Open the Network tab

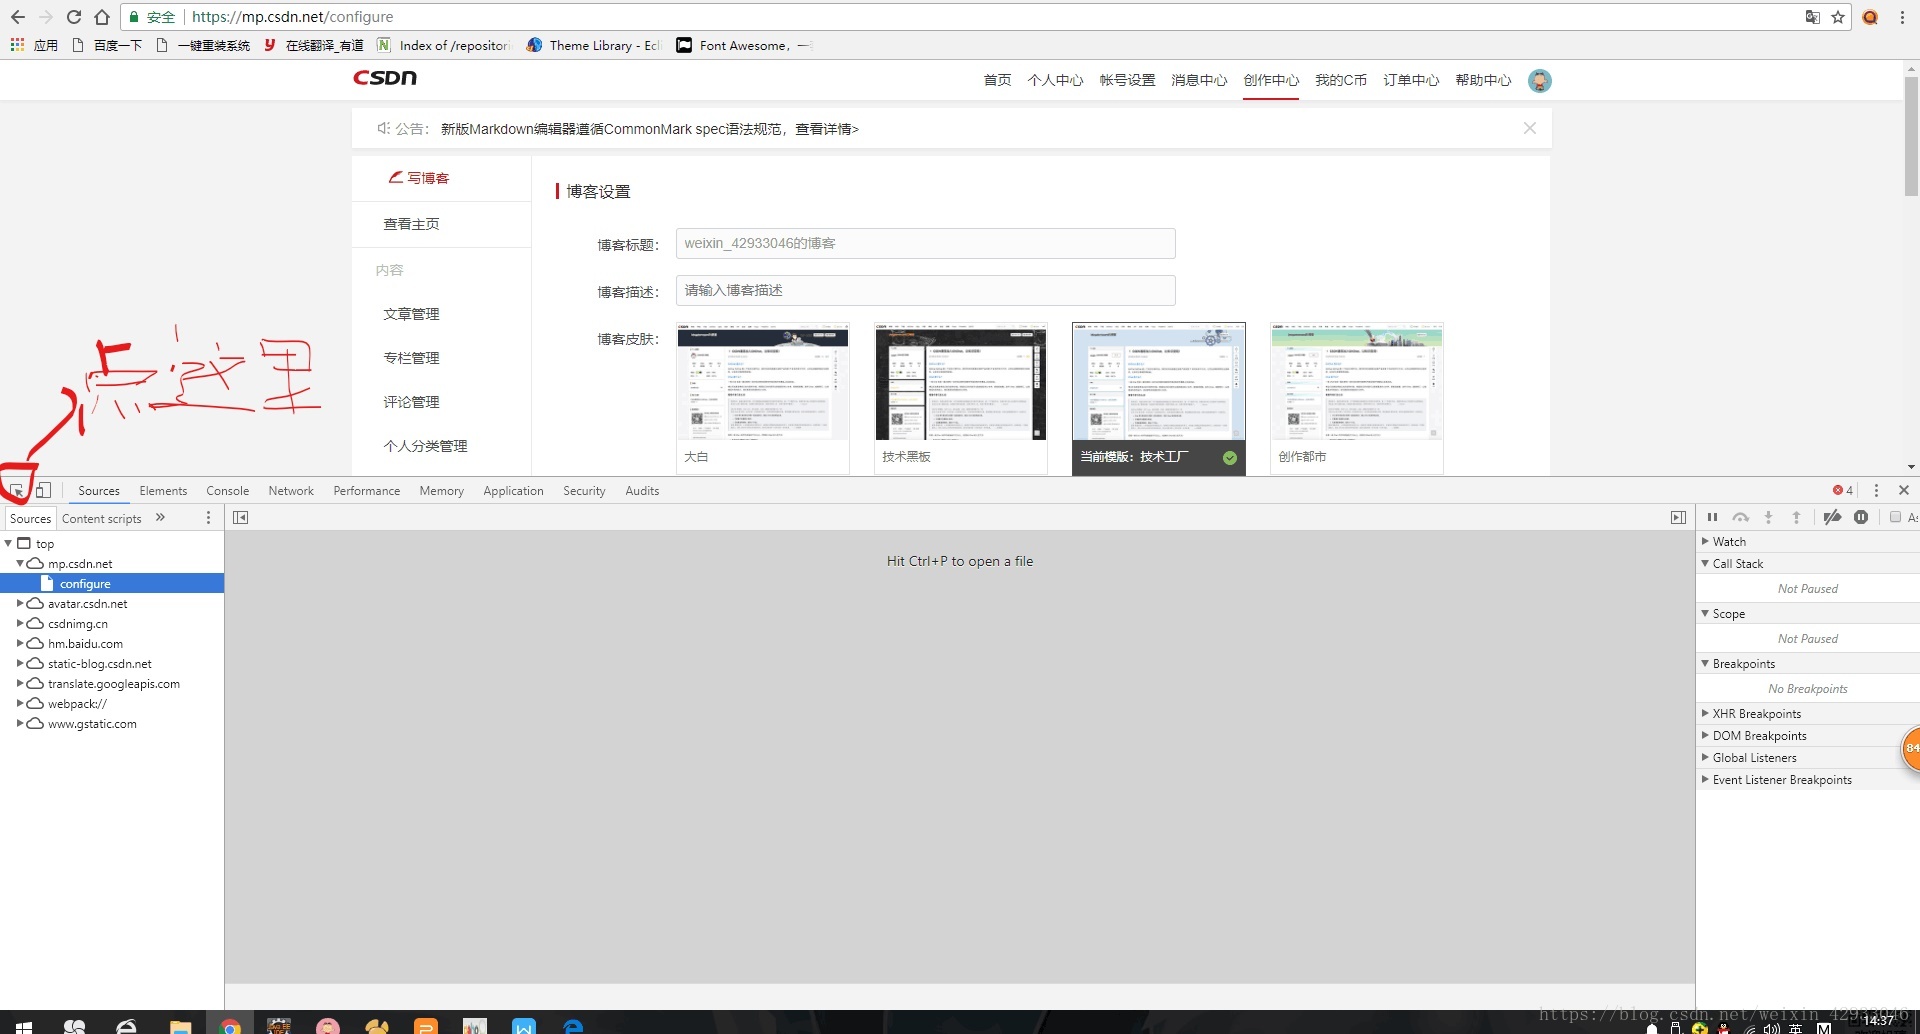291,491
